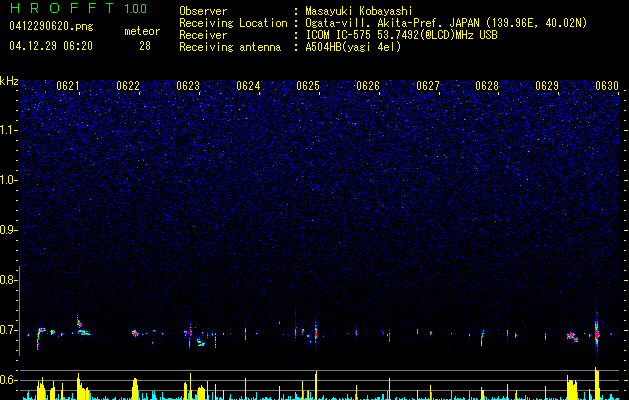Click the 0.6 kHz axis label
This screenshot has width=629, height=400.
(x=7, y=380)
